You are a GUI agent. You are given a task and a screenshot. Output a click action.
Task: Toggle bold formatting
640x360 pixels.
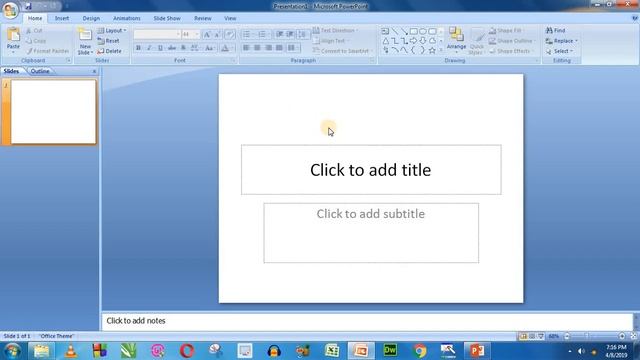tap(138, 48)
